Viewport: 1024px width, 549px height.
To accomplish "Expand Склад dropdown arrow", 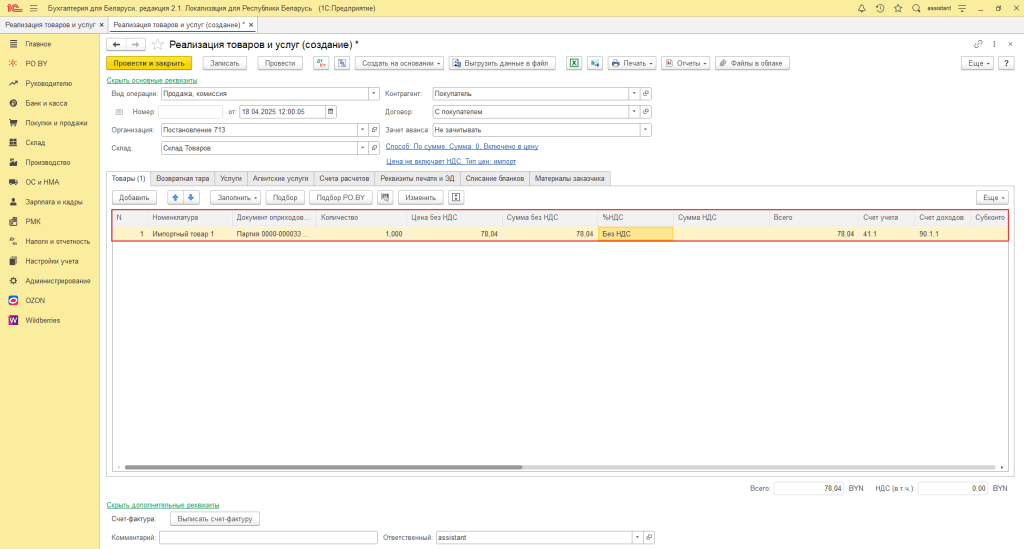I will click(362, 148).
